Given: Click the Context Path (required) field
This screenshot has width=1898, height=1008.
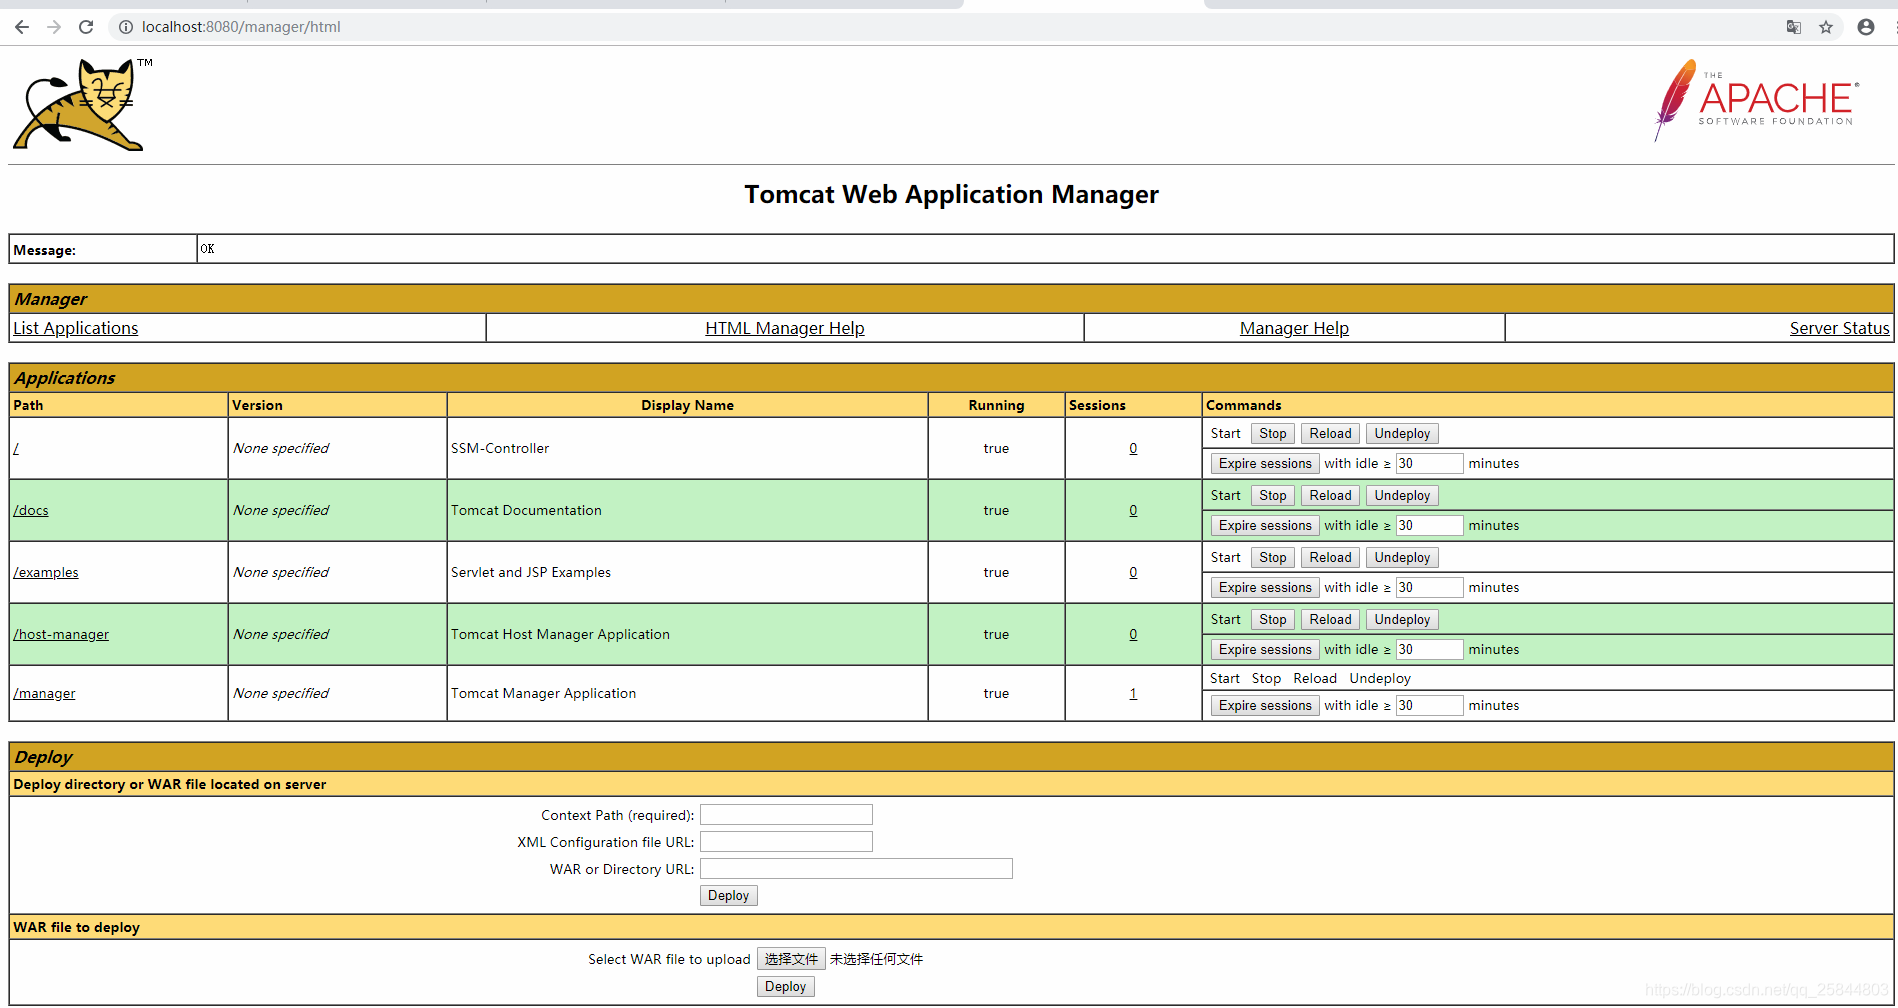Looking at the screenshot, I should (x=786, y=815).
